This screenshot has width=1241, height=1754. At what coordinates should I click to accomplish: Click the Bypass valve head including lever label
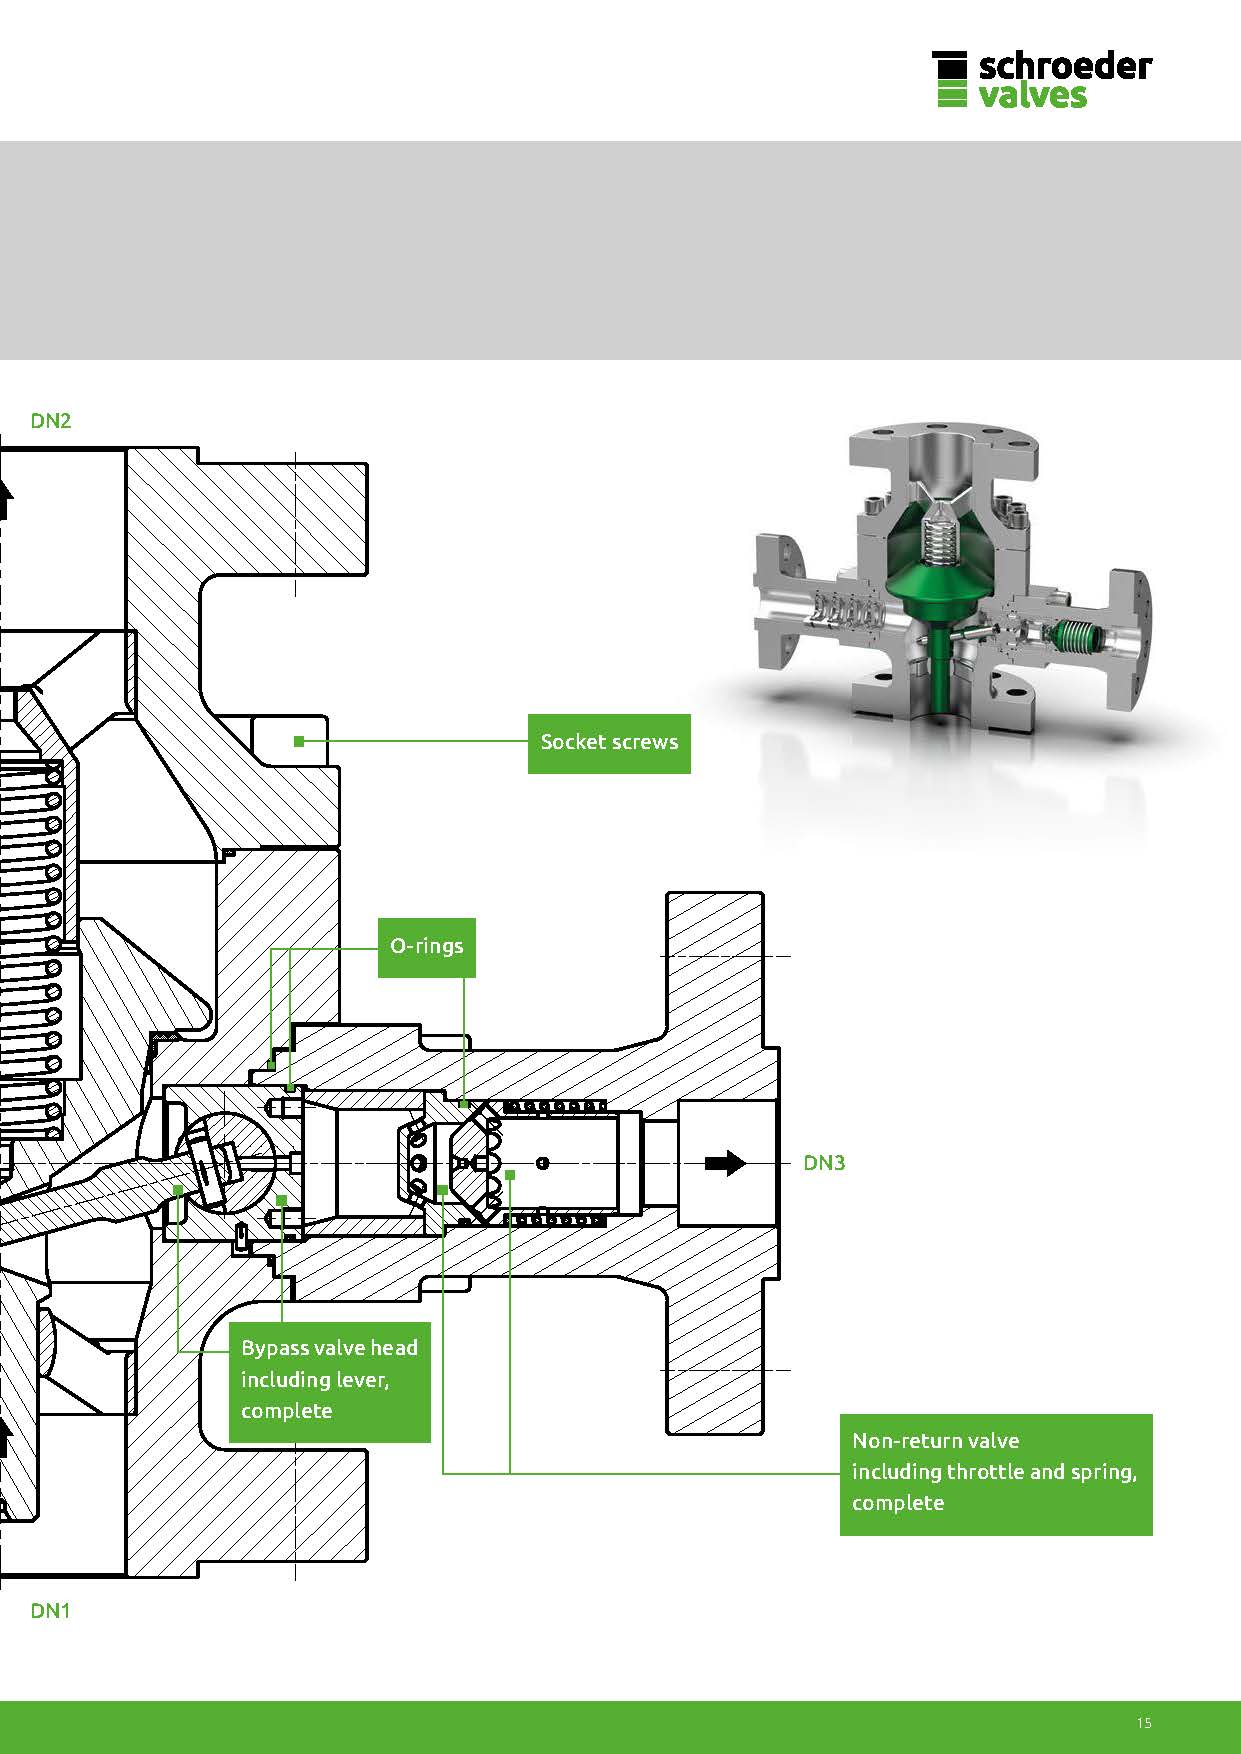click(329, 1379)
